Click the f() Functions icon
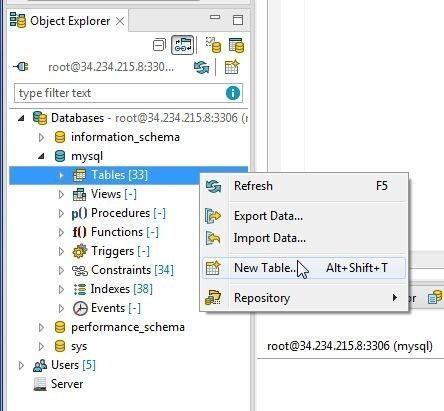444x411 pixels. [x=79, y=232]
